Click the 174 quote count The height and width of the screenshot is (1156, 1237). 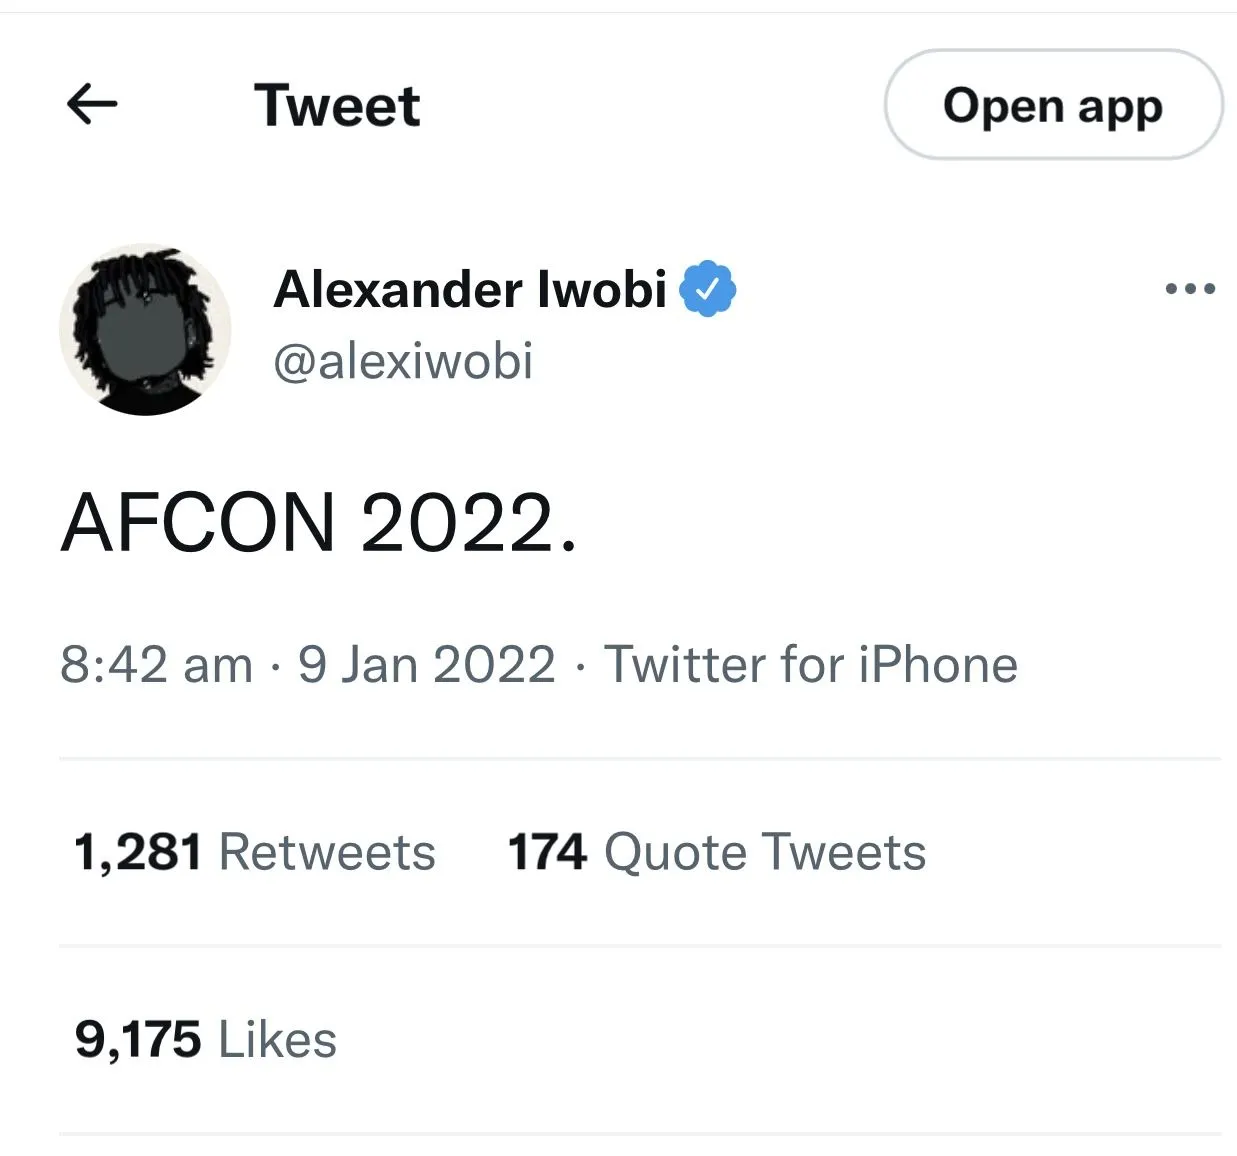click(x=547, y=853)
